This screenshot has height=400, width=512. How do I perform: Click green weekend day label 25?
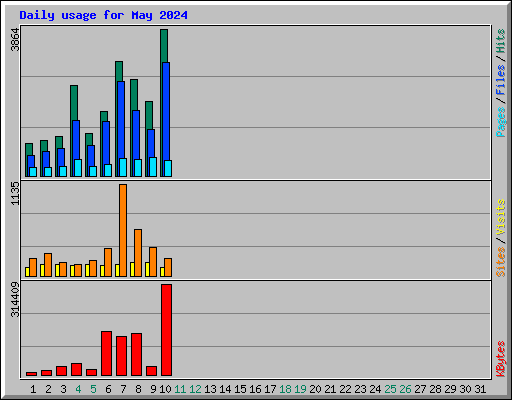point(390,389)
